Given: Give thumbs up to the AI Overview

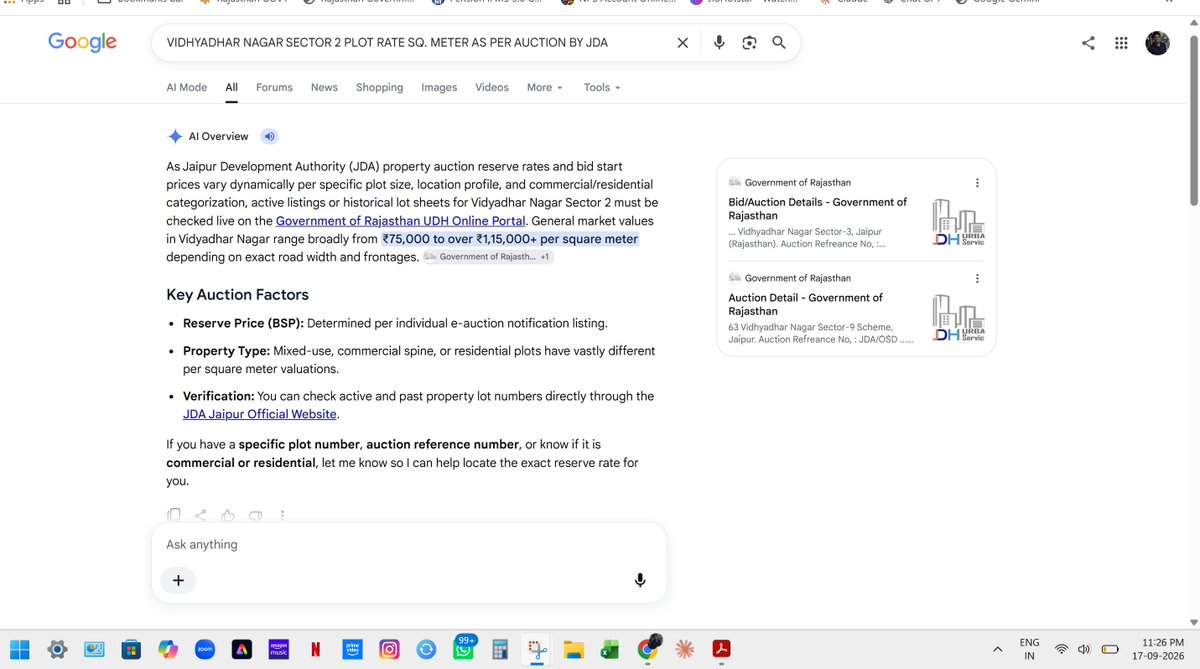Looking at the screenshot, I should click(228, 515).
